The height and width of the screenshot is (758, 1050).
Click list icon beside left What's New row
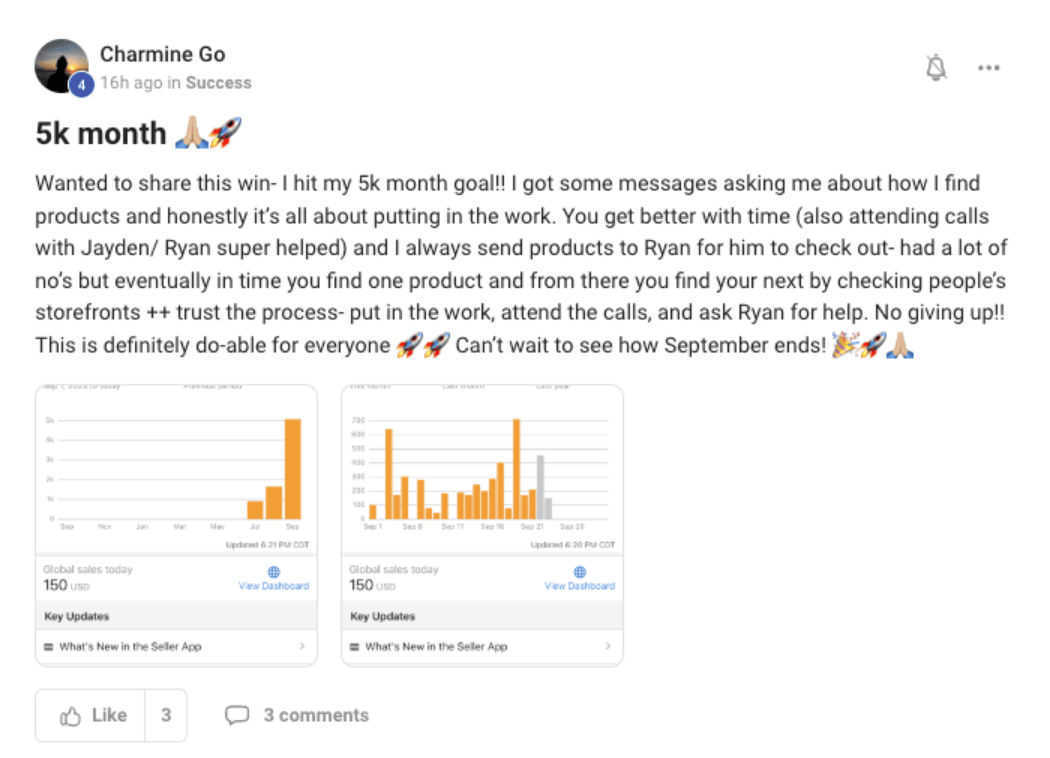49,647
